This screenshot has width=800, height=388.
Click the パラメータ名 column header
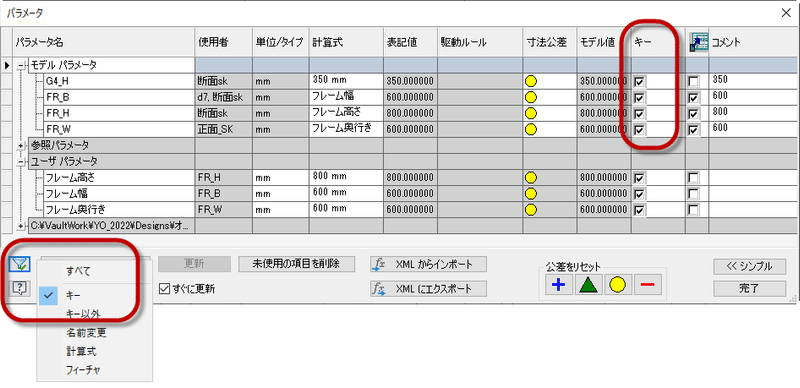point(104,43)
